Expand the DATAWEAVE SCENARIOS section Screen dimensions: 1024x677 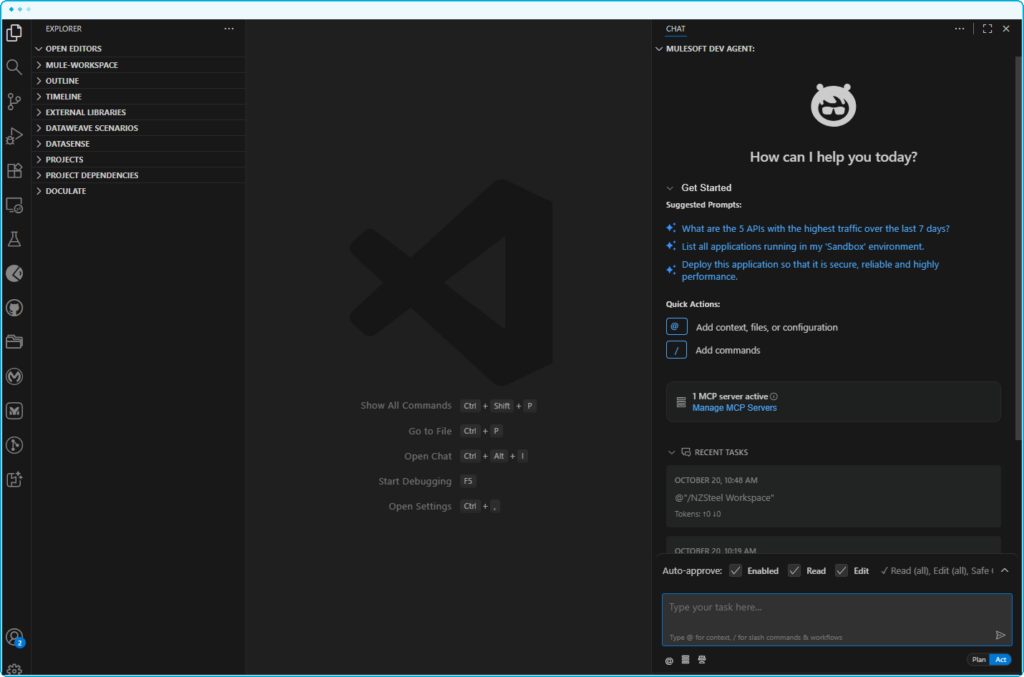click(x=138, y=128)
